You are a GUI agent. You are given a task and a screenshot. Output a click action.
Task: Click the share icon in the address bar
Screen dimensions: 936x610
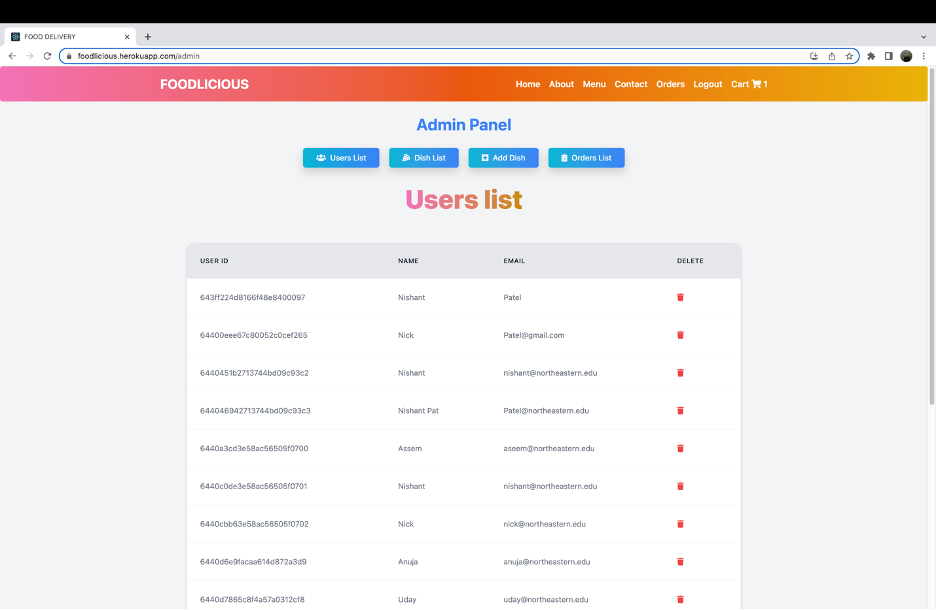831,56
